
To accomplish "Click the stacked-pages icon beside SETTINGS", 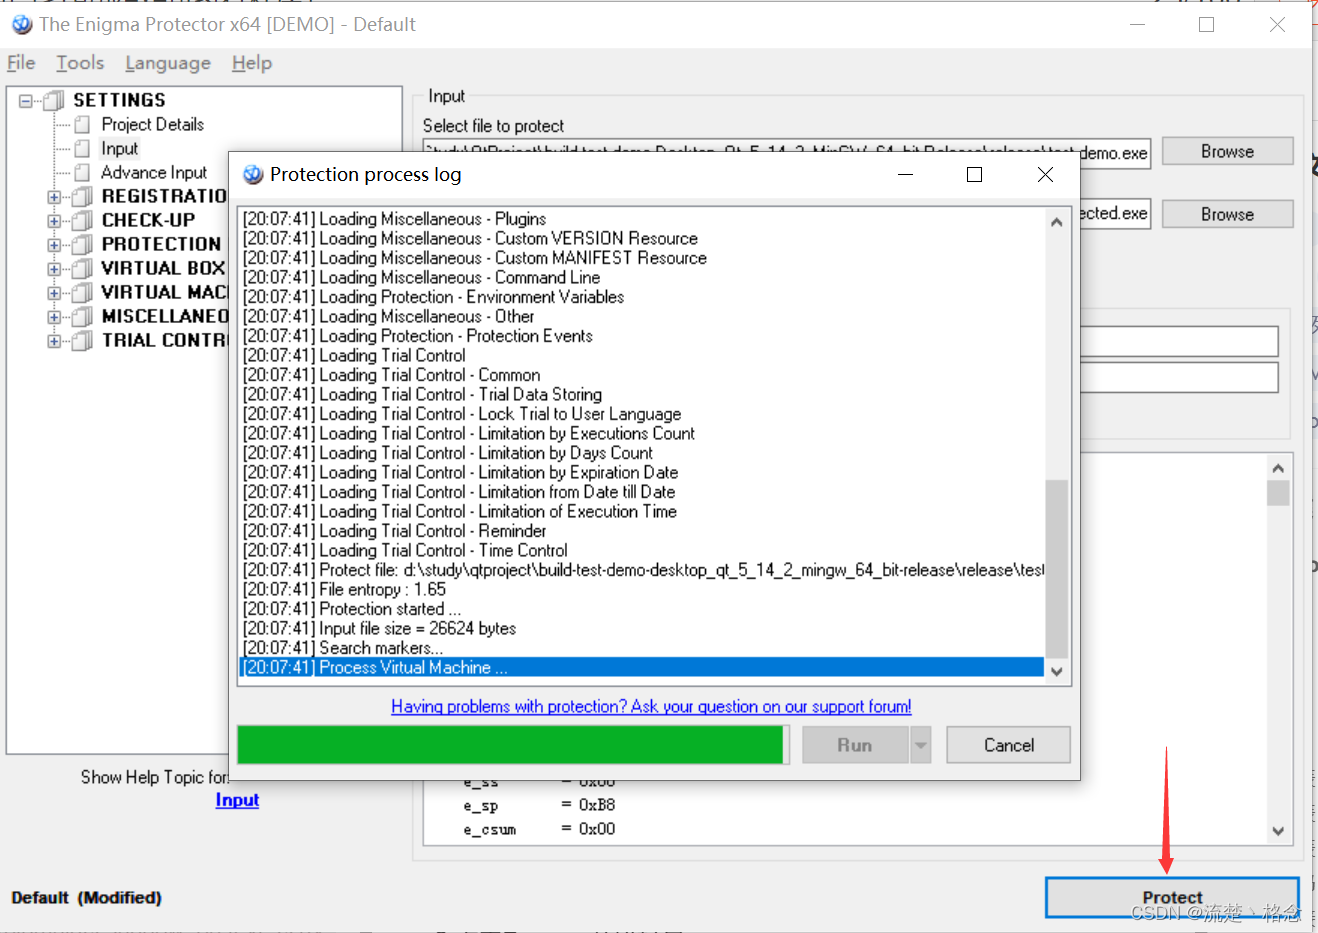I will [55, 100].
